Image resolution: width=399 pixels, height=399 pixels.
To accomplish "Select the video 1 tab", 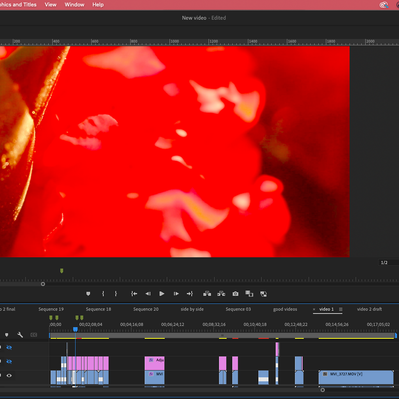I will (x=326, y=309).
